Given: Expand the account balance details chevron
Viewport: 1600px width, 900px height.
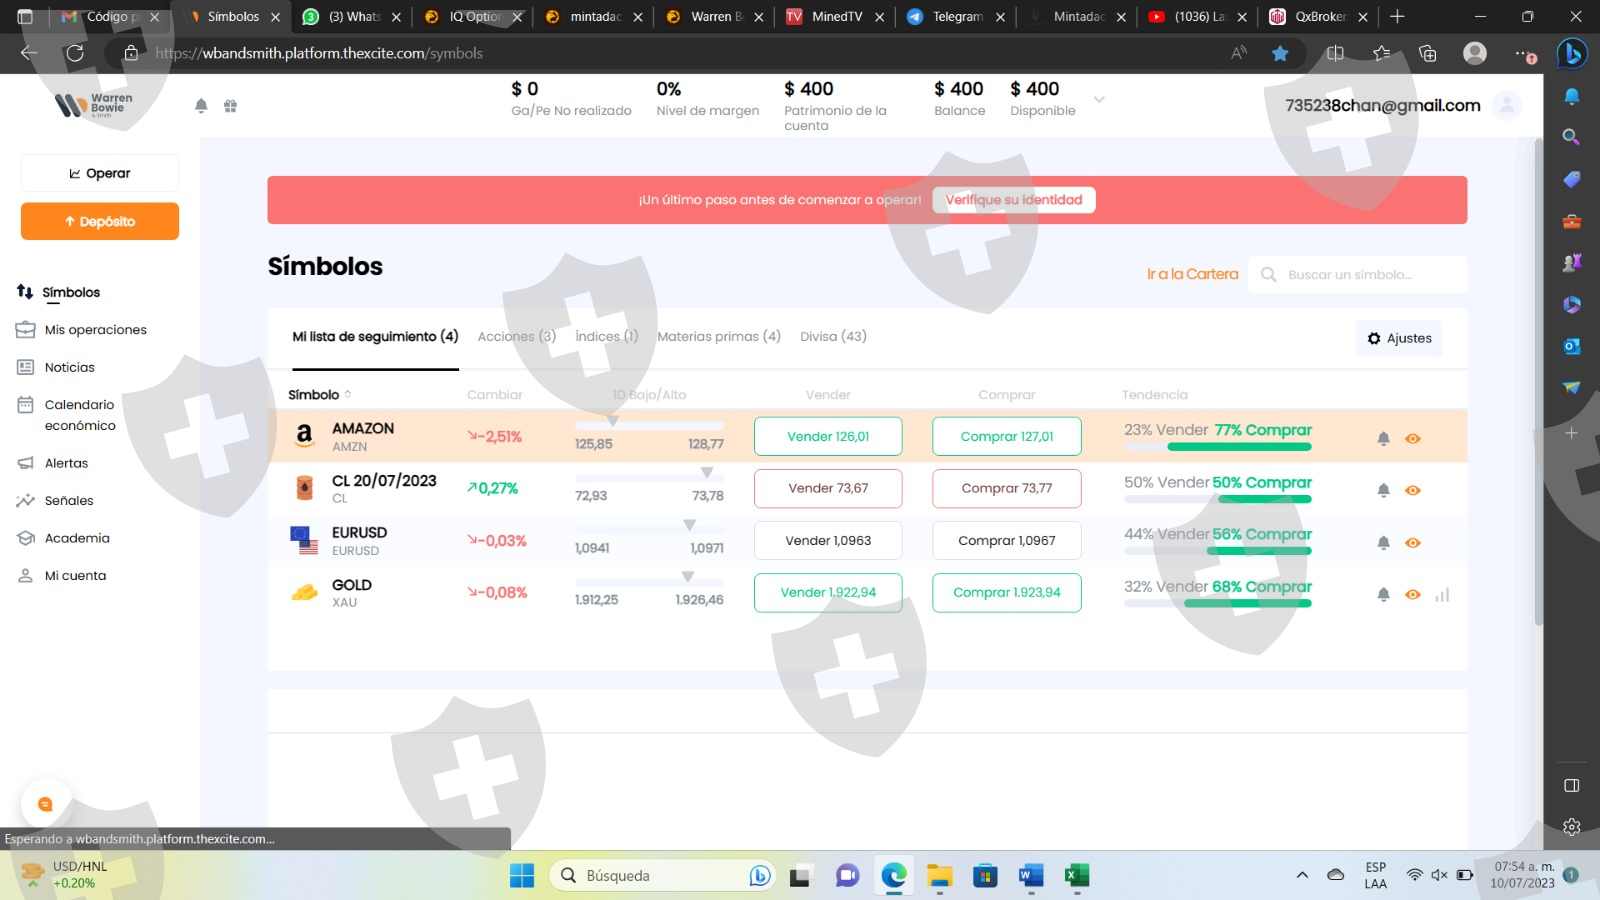Looking at the screenshot, I should tap(1099, 100).
